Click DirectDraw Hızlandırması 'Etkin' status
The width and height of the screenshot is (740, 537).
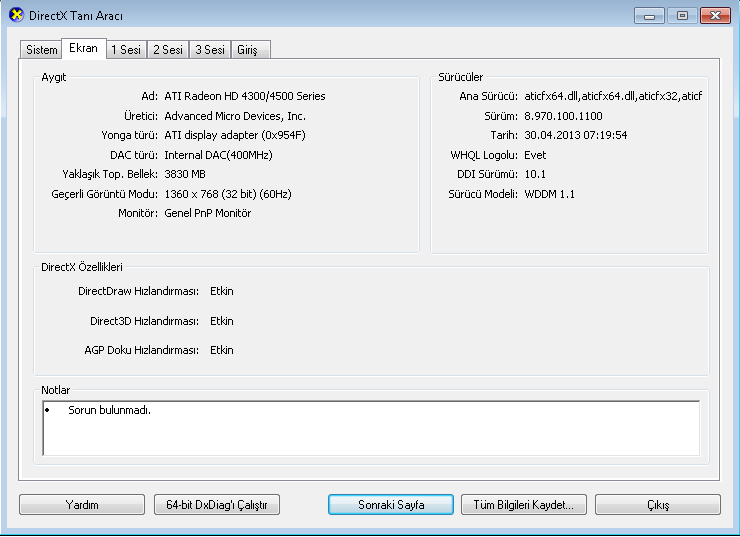point(221,291)
